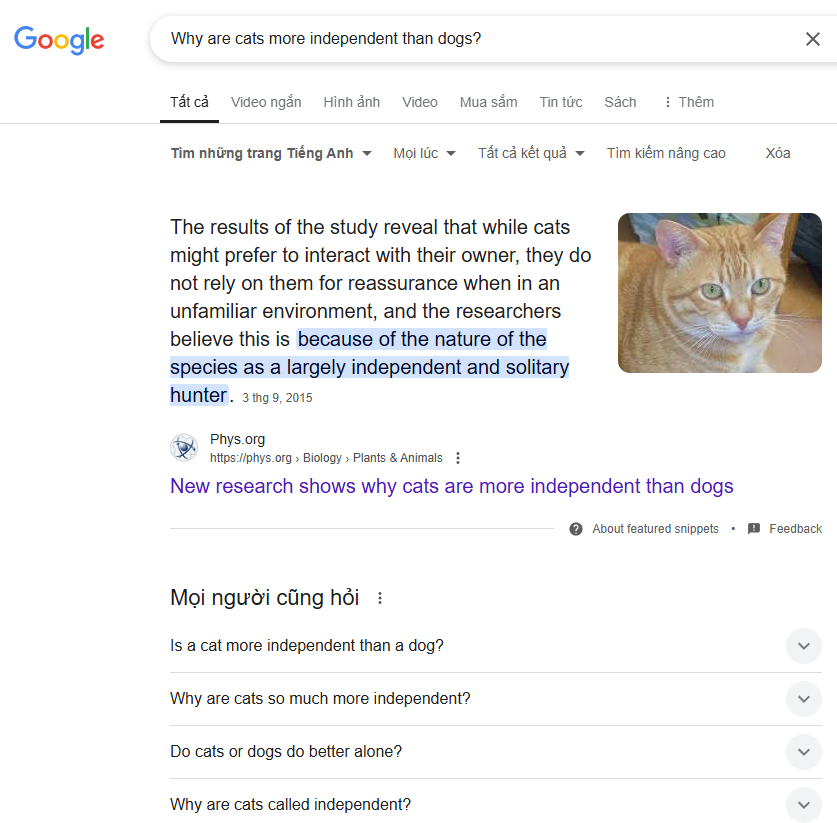
Task: Click the orange cat thumbnail image
Action: (x=719, y=293)
